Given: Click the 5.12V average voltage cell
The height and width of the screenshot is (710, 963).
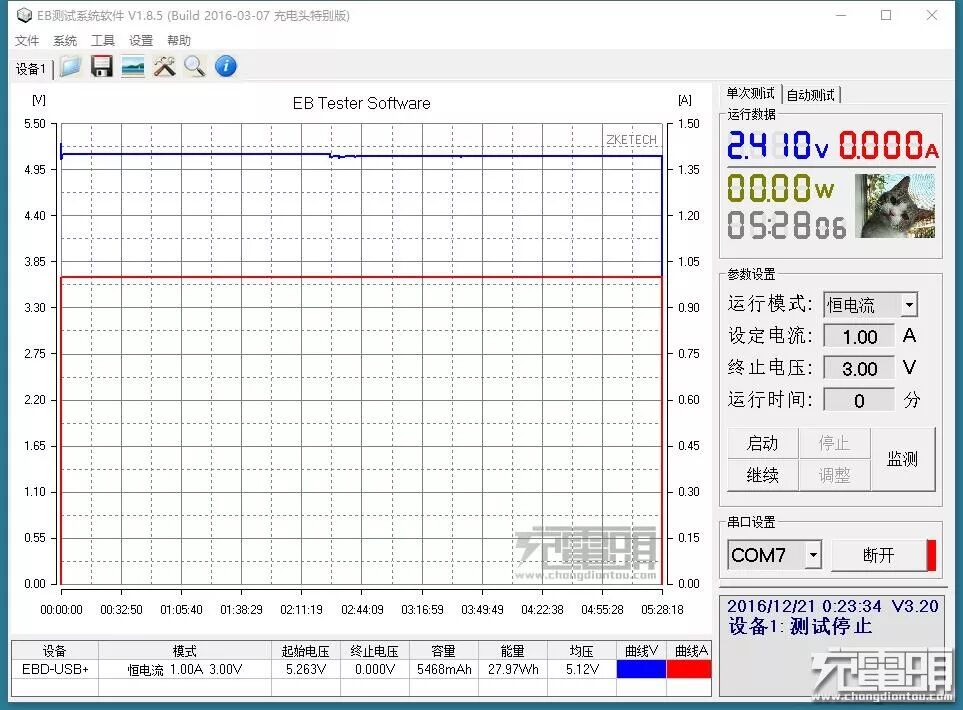Looking at the screenshot, I should 582,669.
